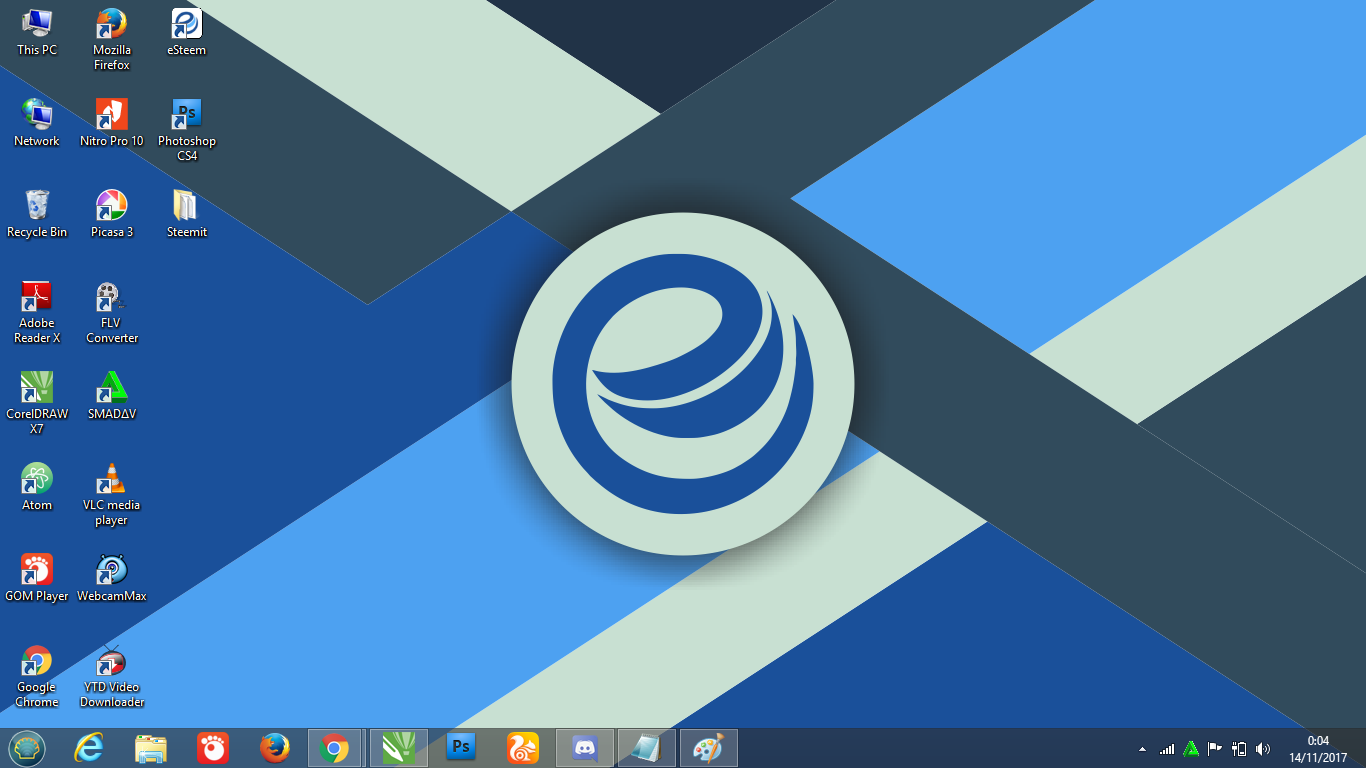
Task: Select the Steemit folder on desktop
Action: (187, 214)
